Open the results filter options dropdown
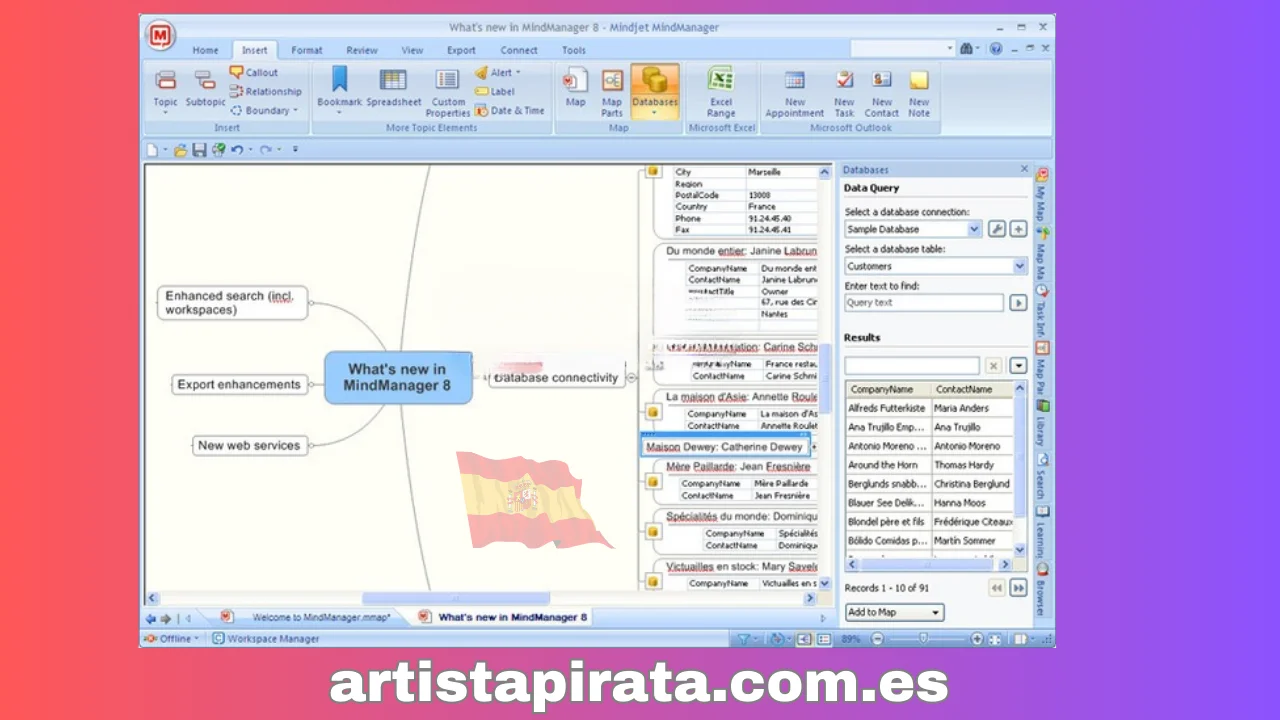Viewport: 1280px width, 720px height. [x=1018, y=366]
